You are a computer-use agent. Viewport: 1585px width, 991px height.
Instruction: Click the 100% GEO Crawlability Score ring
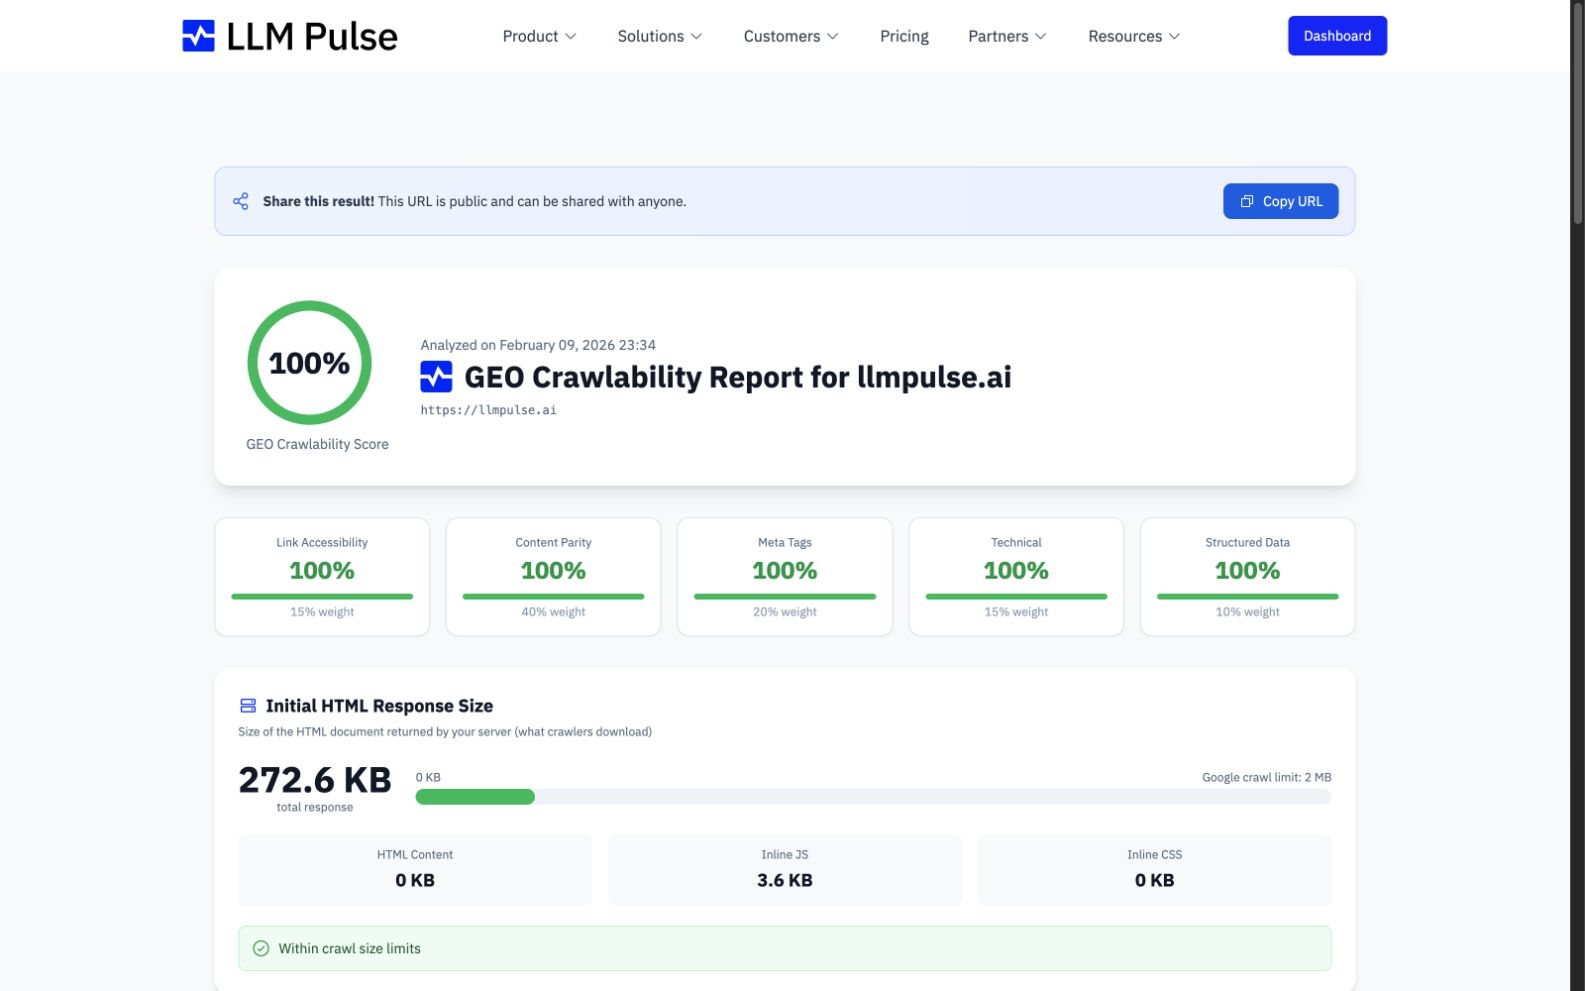click(309, 362)
